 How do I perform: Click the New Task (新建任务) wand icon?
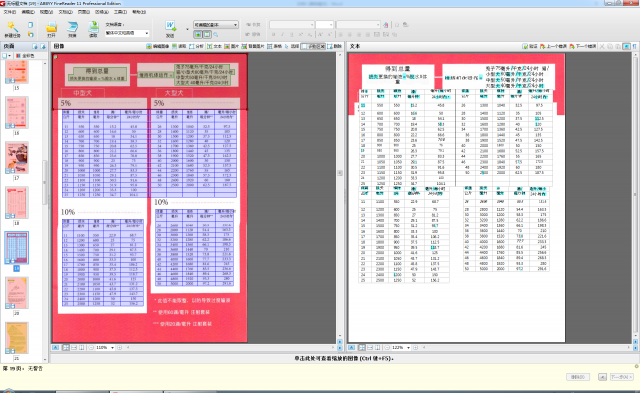coord(12,27)
